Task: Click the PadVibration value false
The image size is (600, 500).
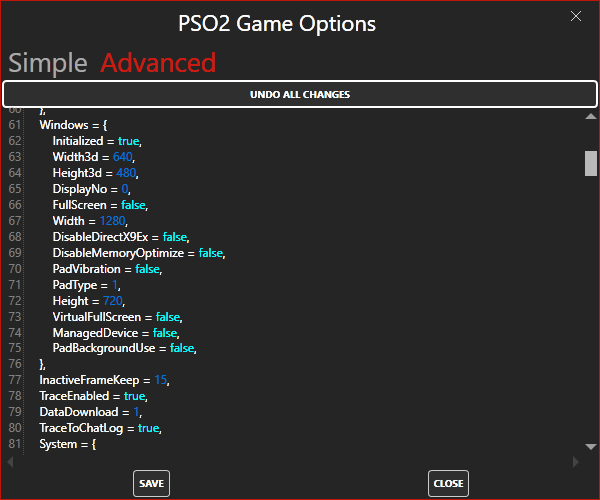Action: (x=147, y=269)
